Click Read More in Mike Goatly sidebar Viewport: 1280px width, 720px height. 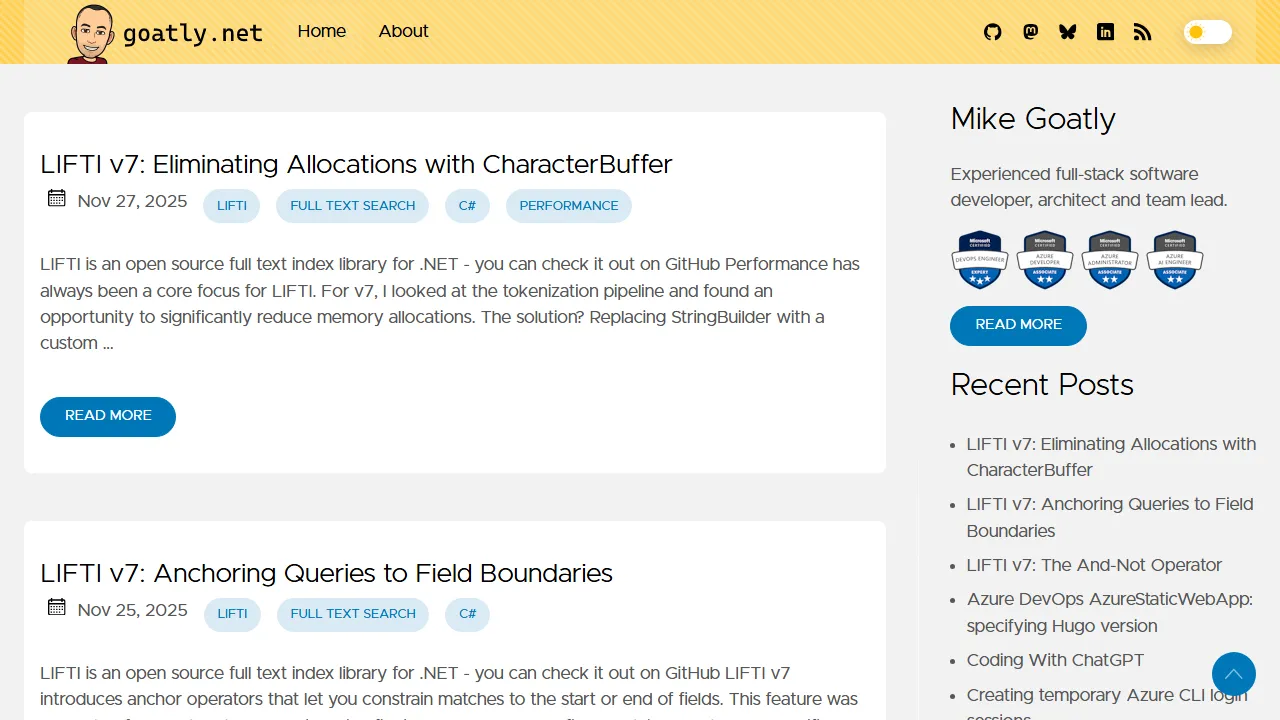coord(1018,325)
